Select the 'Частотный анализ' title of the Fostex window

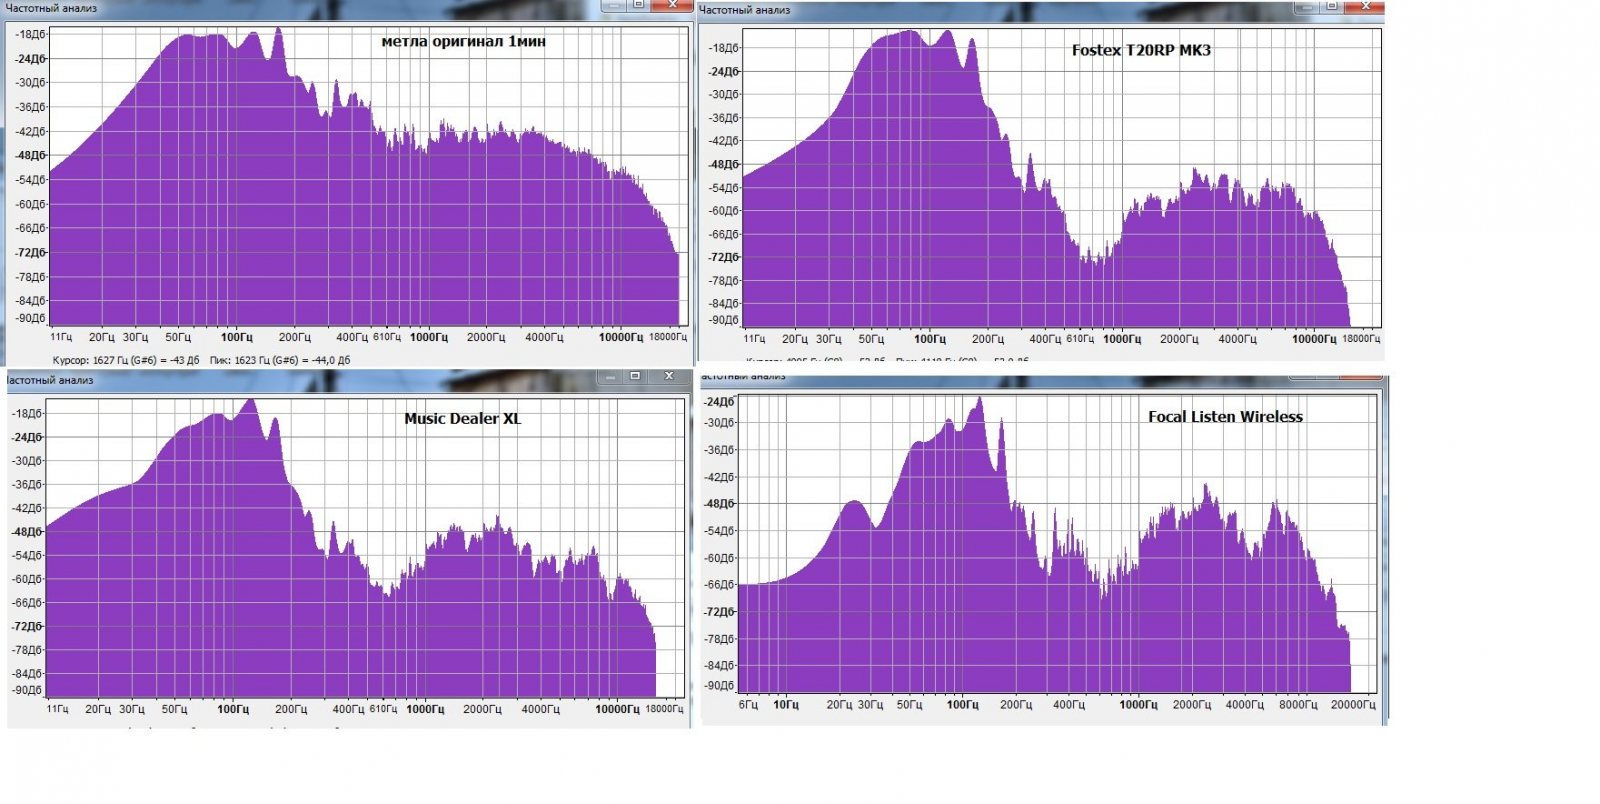(745, 10)
